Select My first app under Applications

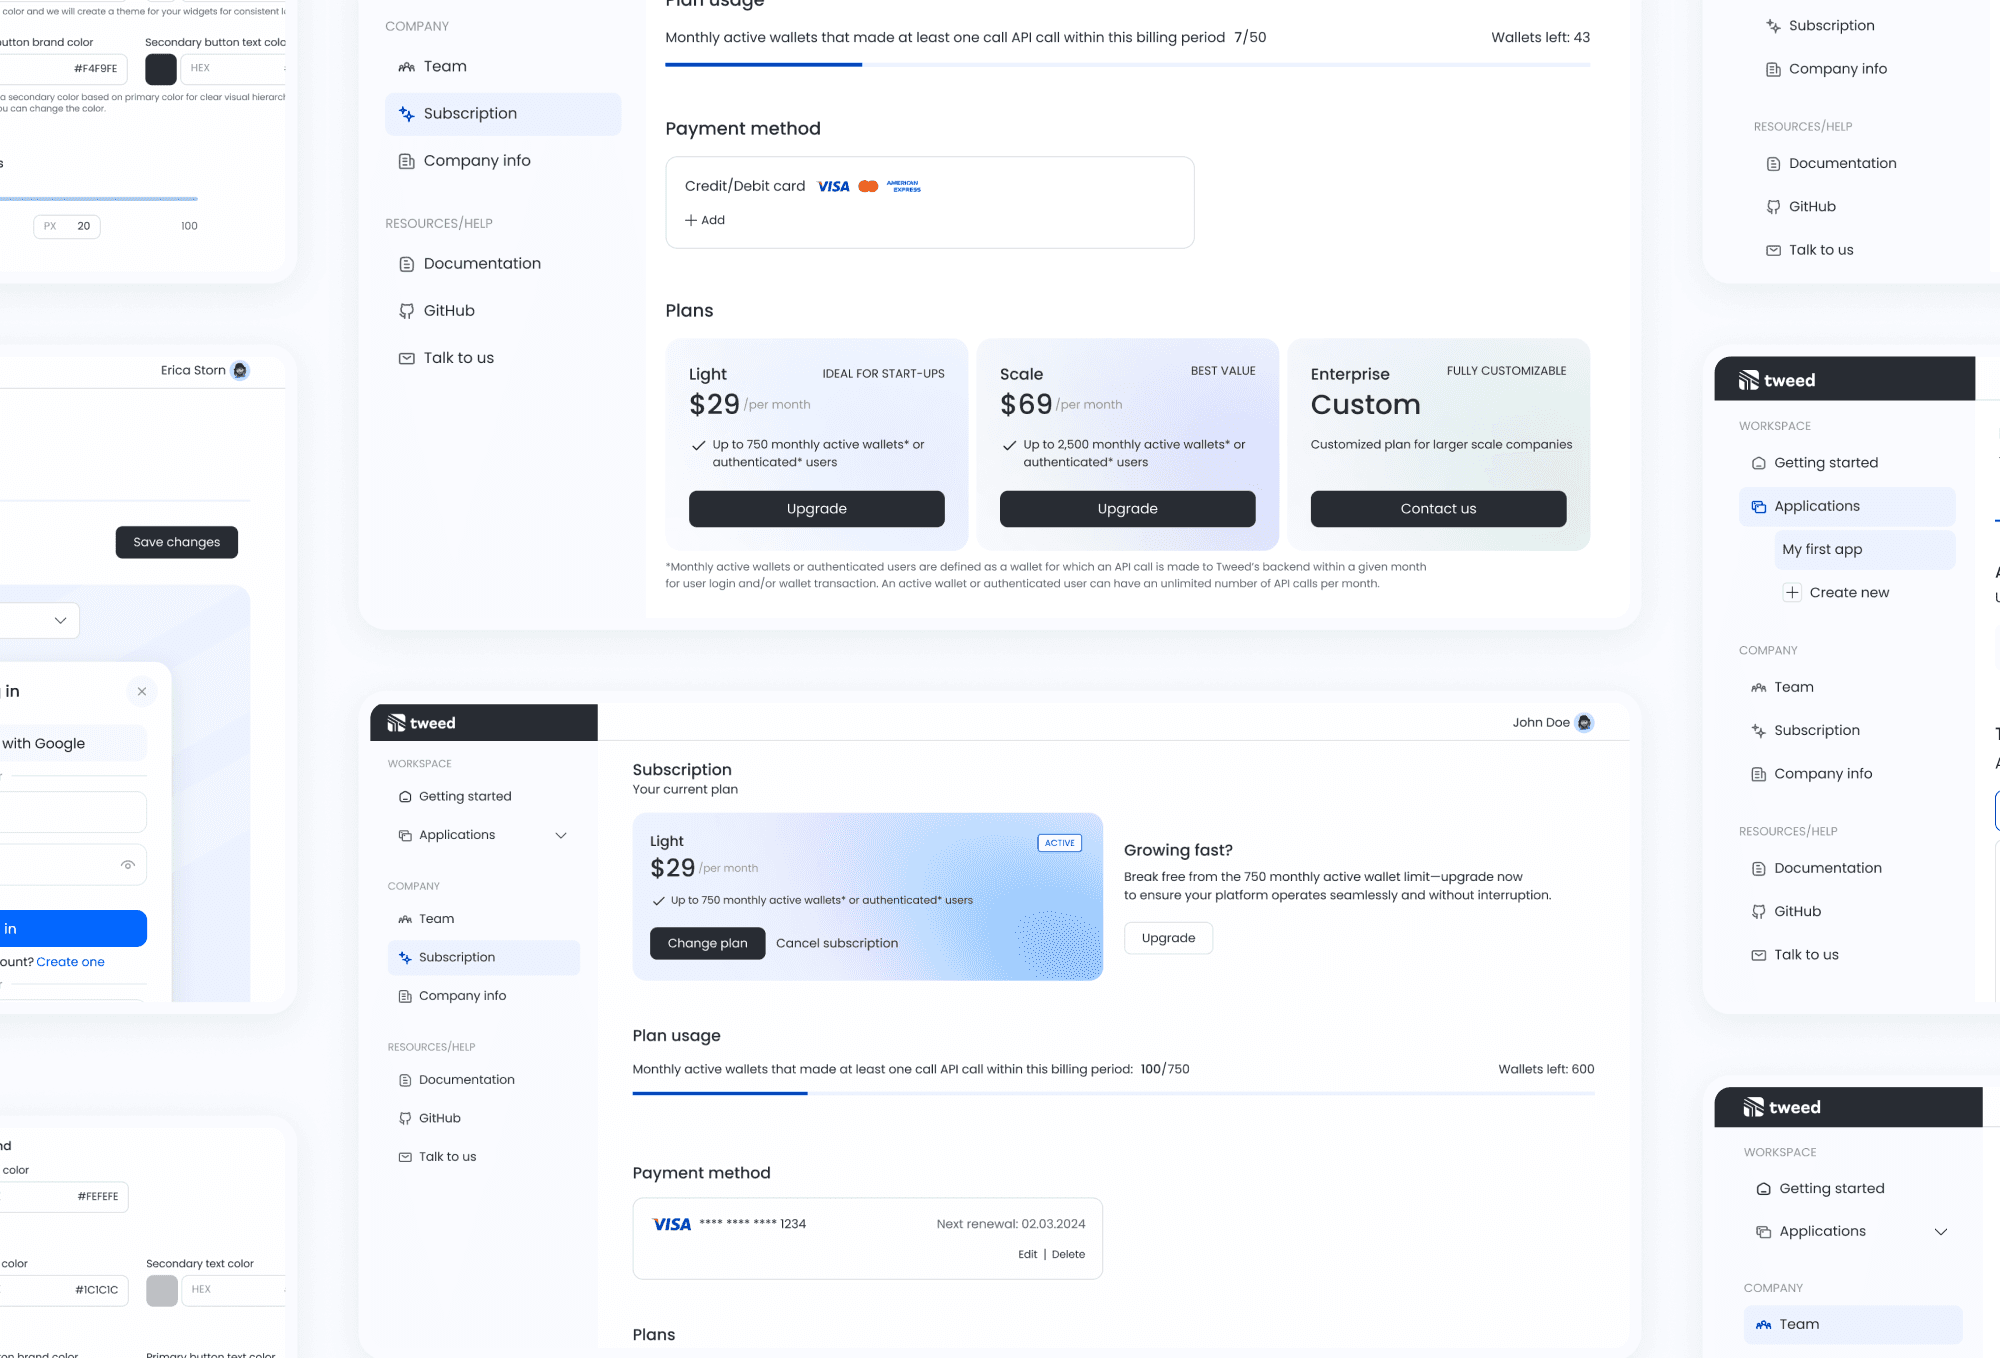1822,550
